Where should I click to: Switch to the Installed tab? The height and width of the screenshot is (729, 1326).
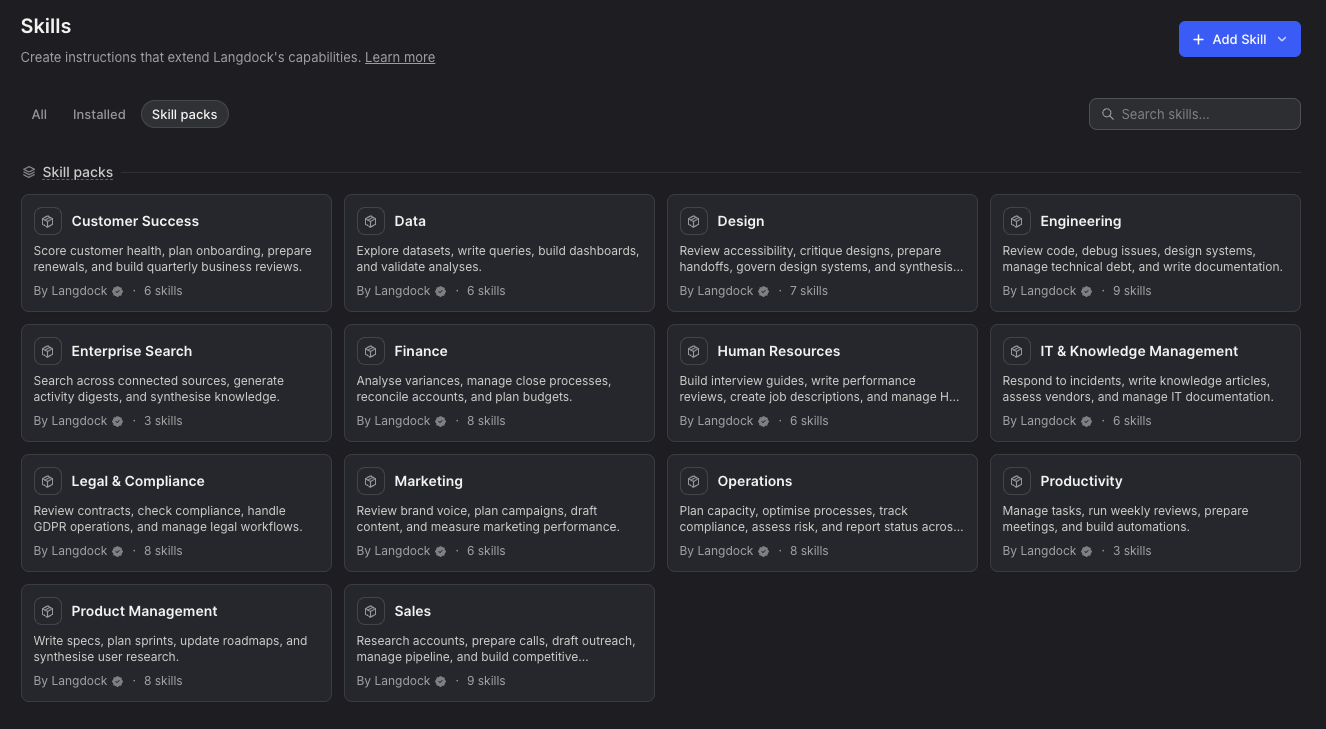(99, 114)
